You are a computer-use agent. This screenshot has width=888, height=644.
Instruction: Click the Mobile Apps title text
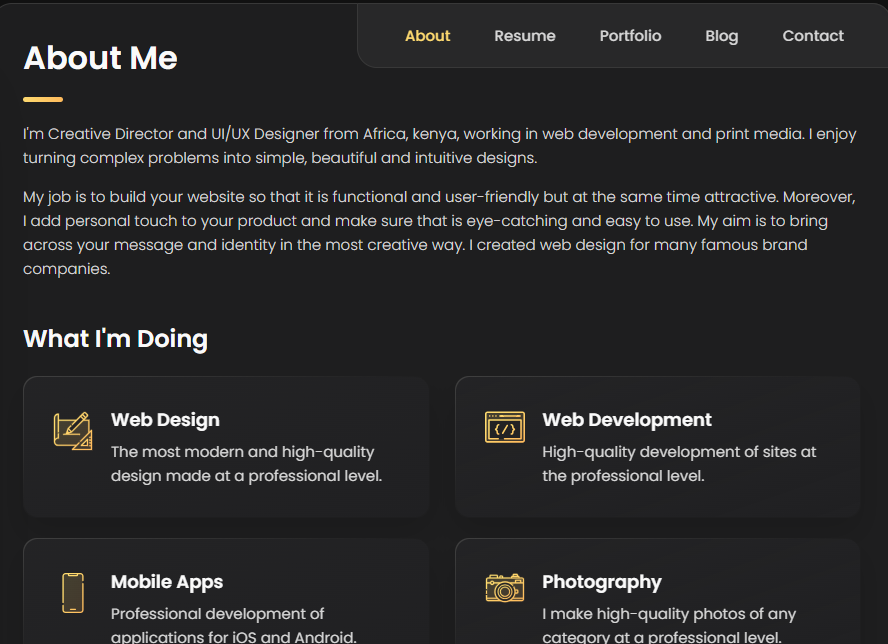pos(166,582)
